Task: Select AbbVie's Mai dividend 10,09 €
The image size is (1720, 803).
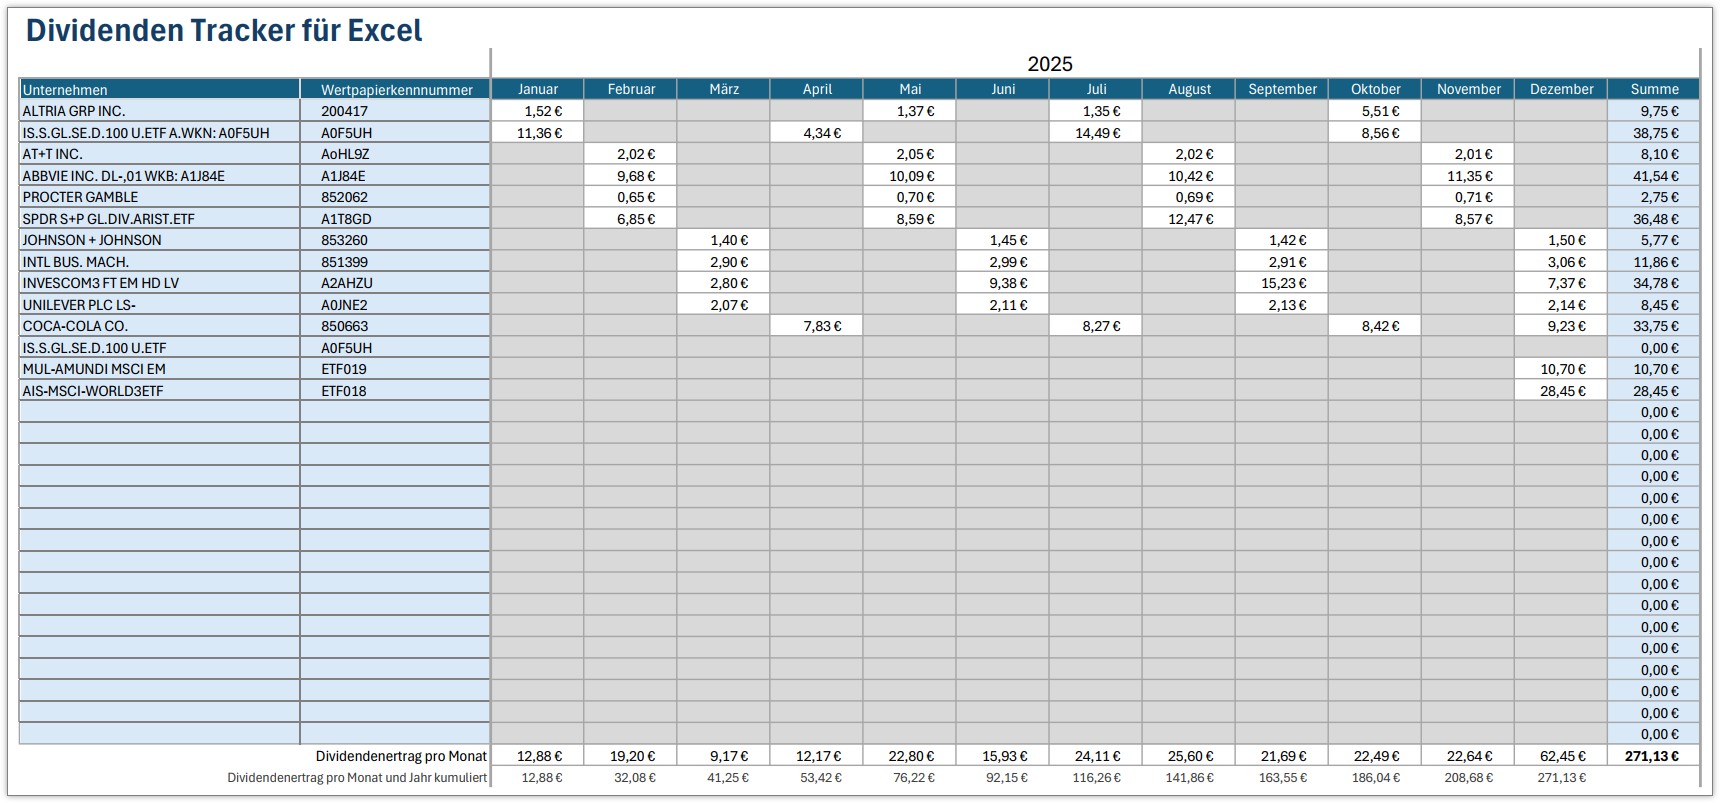Action: 911,176
